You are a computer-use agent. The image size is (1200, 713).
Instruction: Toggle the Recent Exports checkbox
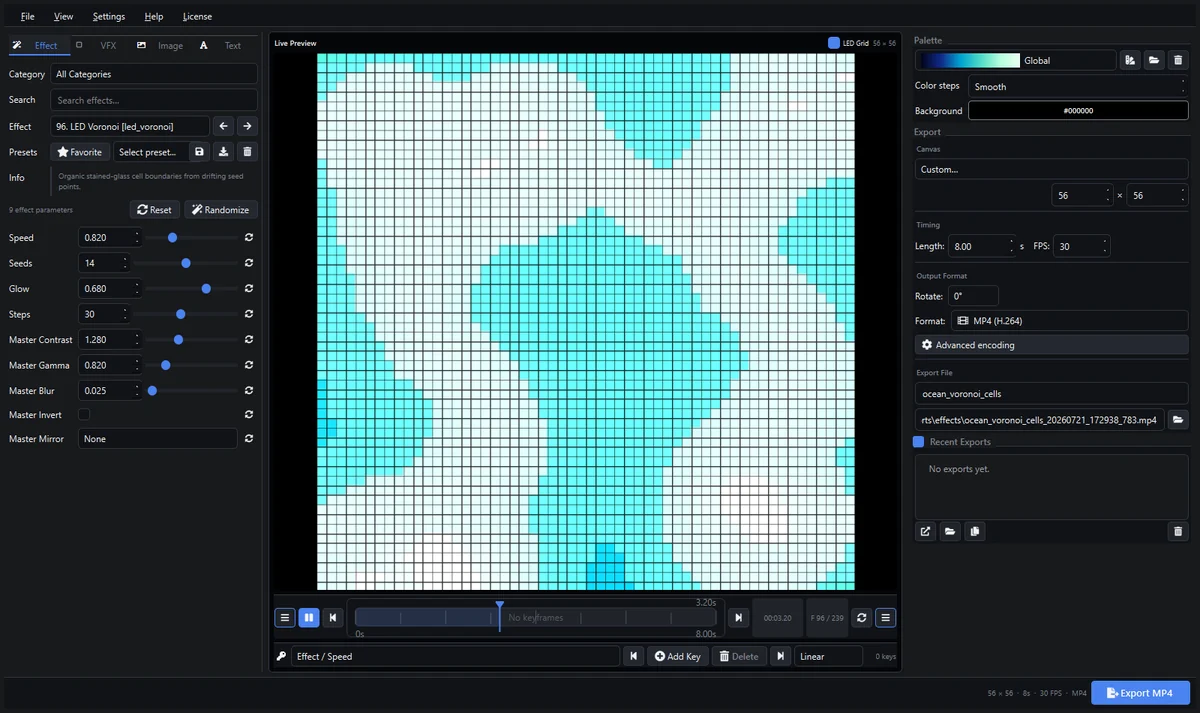[919, 442]
